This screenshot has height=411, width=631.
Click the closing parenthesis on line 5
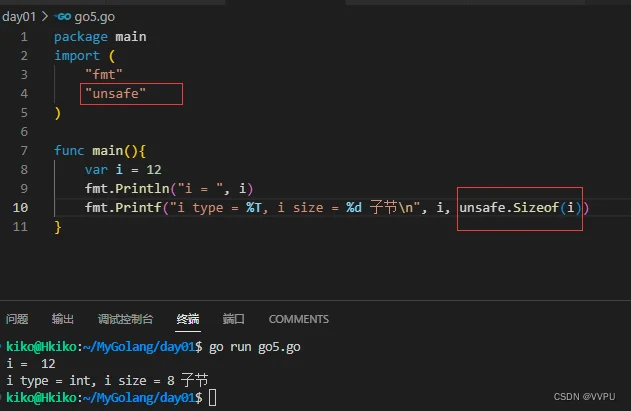(58, 113)
